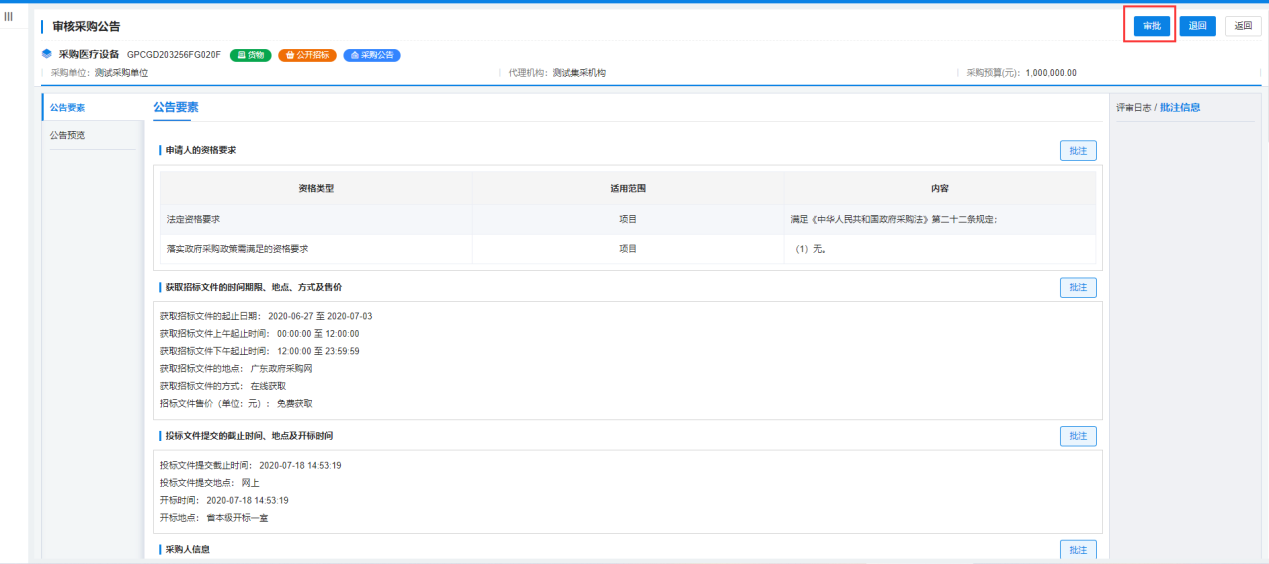Open the 评审日志 panel tab
Viewport: 1269px width, 564px height.
(1133, 107)
